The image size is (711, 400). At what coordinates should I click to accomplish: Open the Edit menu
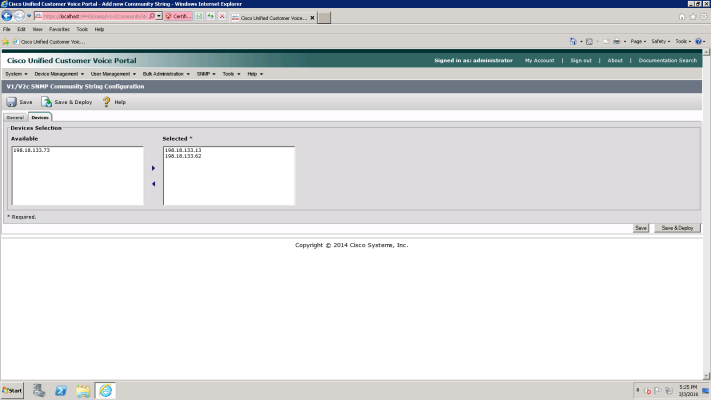coord(21,29)
